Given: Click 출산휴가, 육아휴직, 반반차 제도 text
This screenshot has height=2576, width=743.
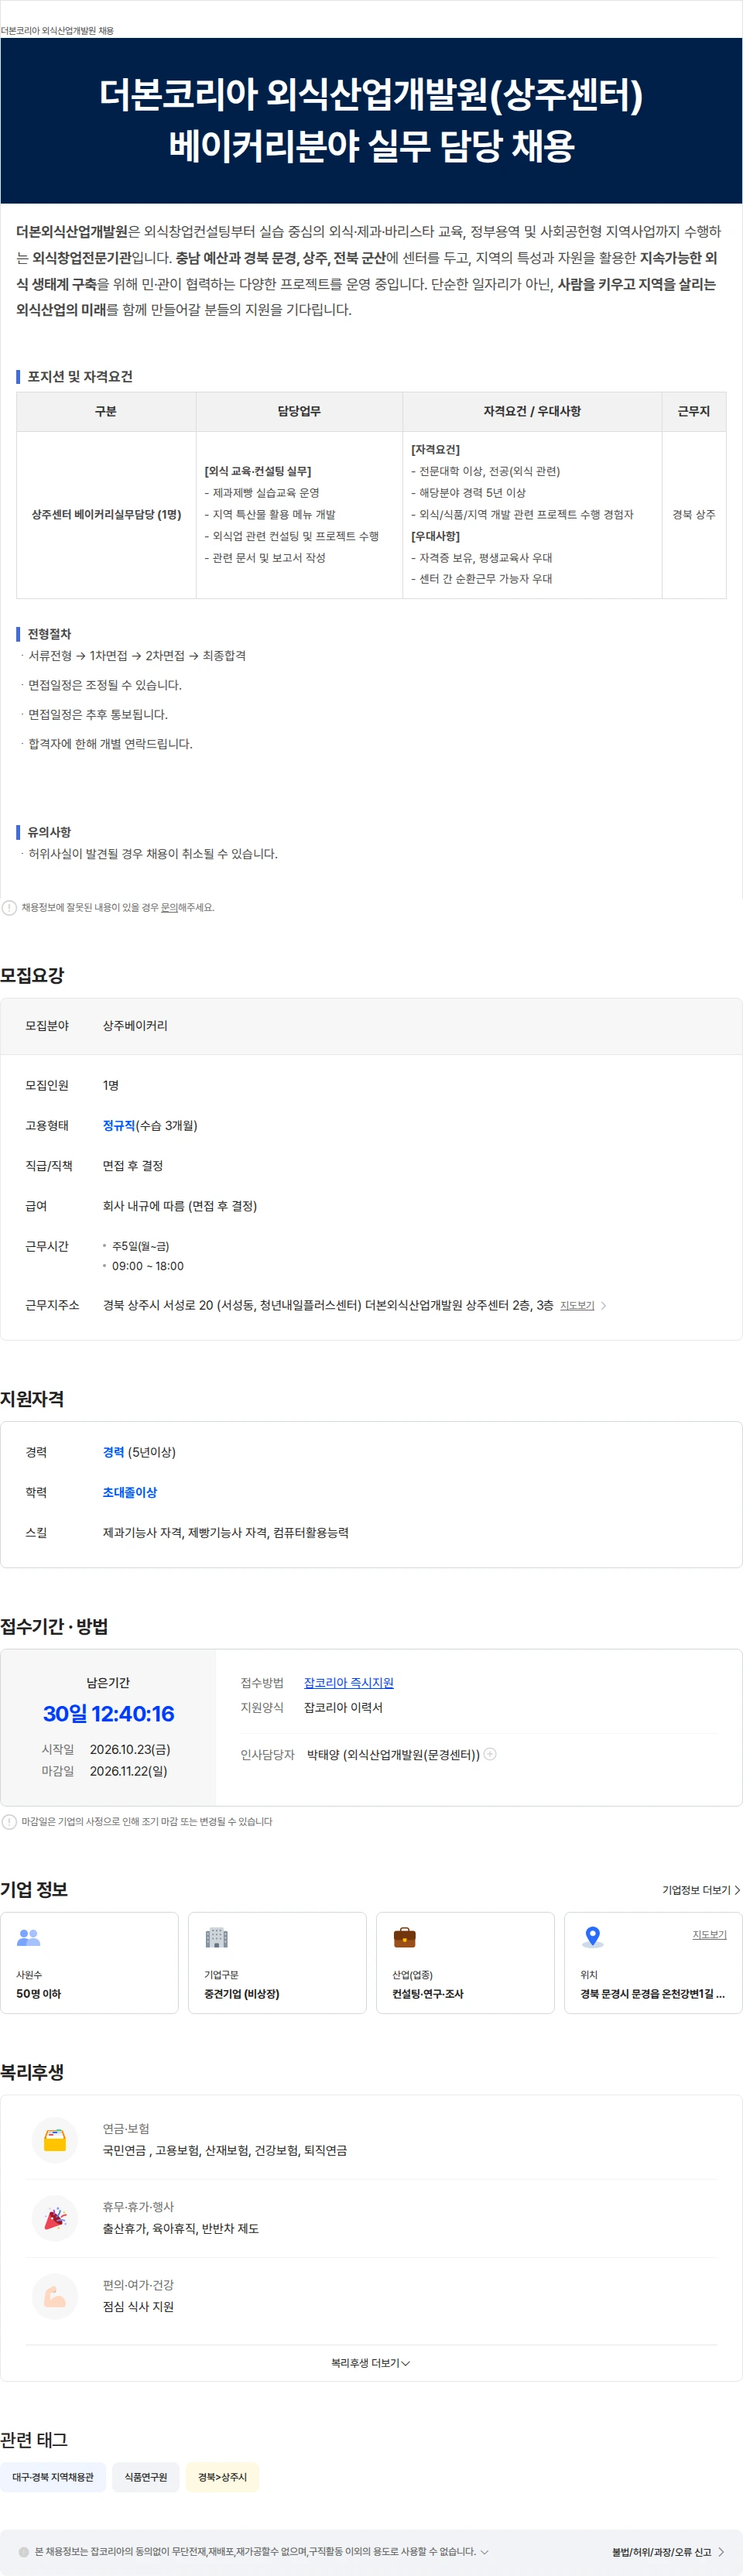Looking at the screenshot, I should [181, 2228].
